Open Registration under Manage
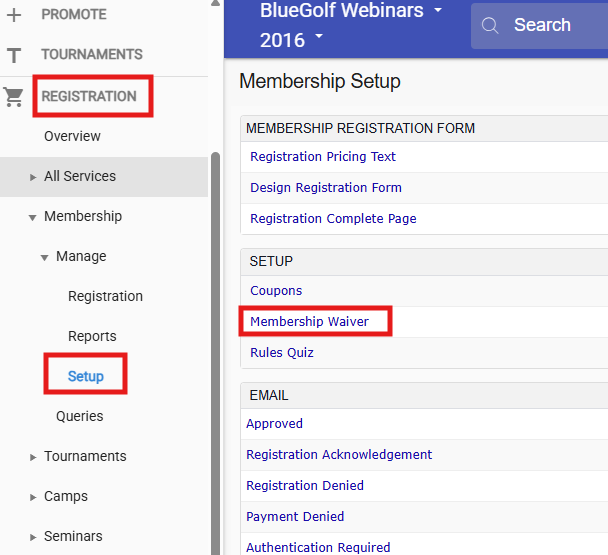Viewport: 608px width, 555px height. 105,296
